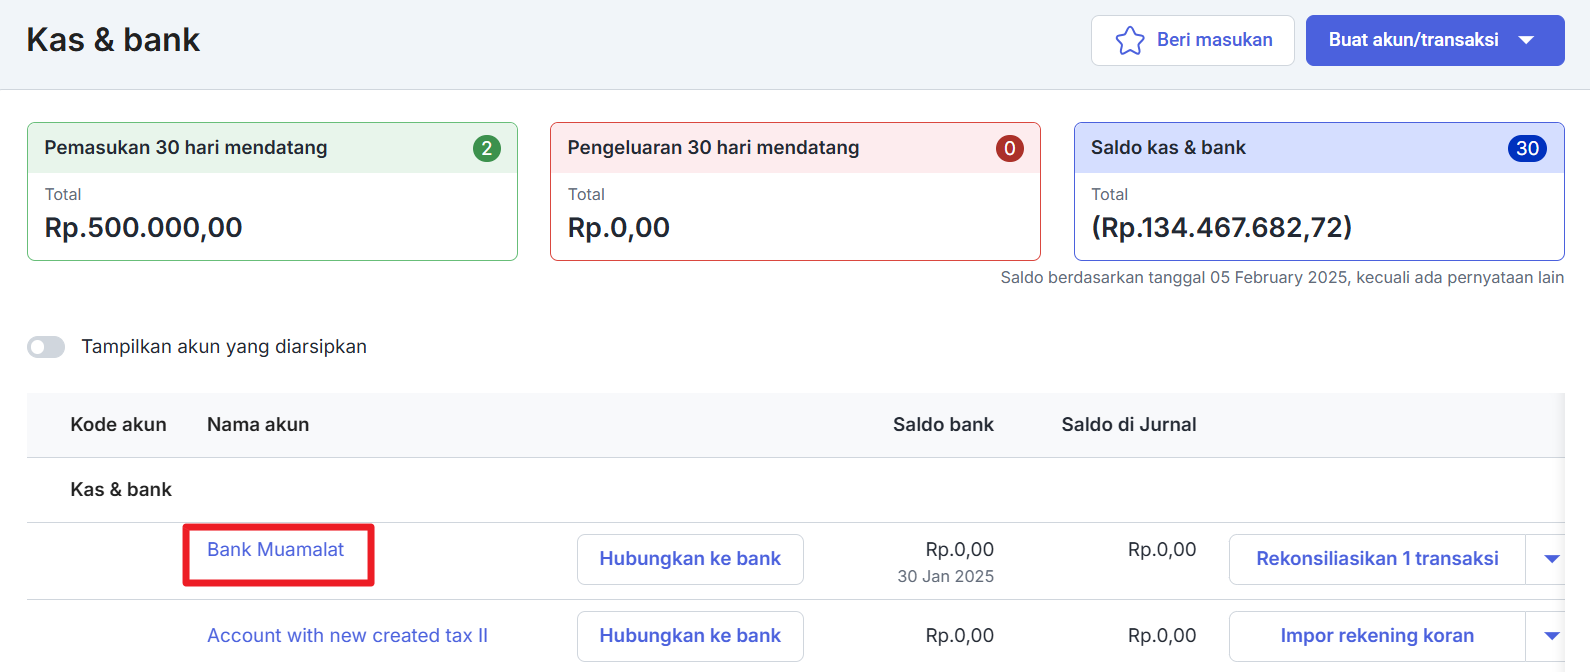The width and height of the screenshot is (1590, 672).
Task: Click the (Rp.134.467.682,72) balance amount
Action: [x=1222, y=227]
